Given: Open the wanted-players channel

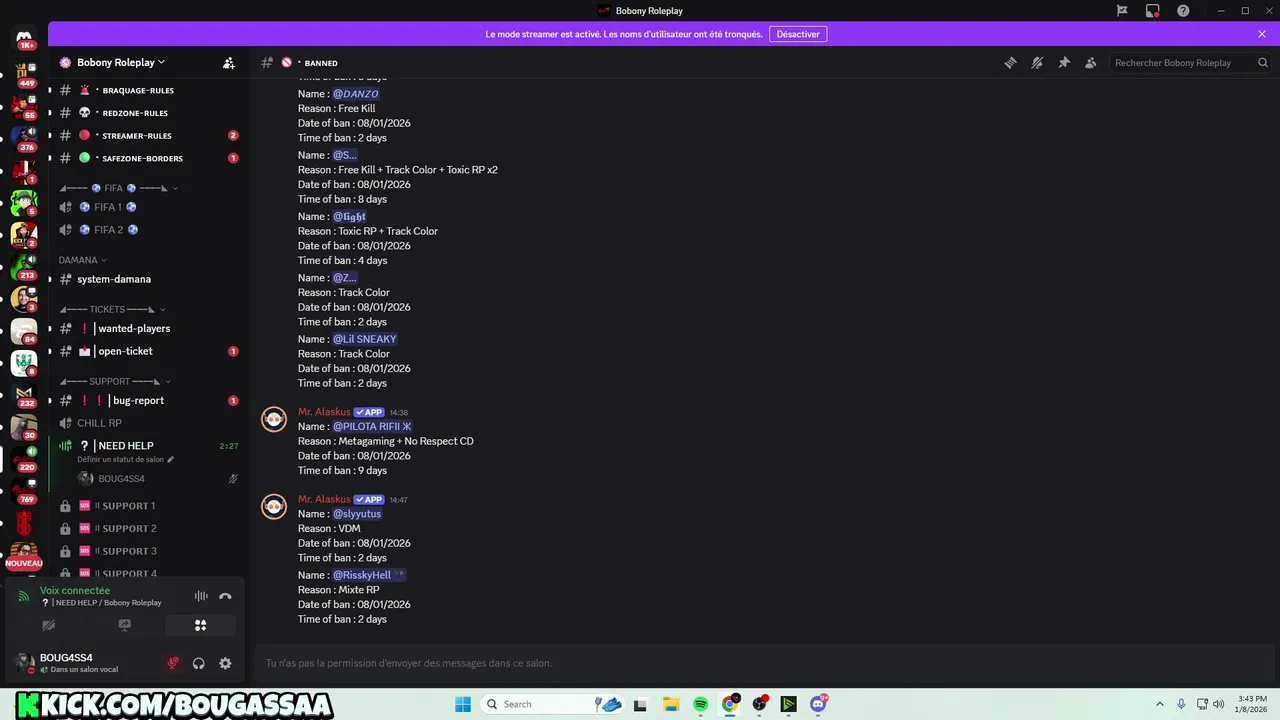Looking at the screenshot, I should pos(147,328).
